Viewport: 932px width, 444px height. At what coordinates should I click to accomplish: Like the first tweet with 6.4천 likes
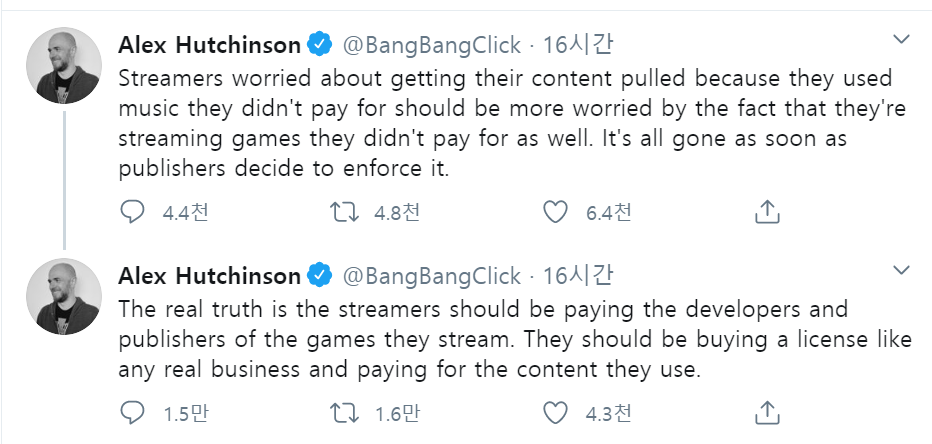coord(555,211)
